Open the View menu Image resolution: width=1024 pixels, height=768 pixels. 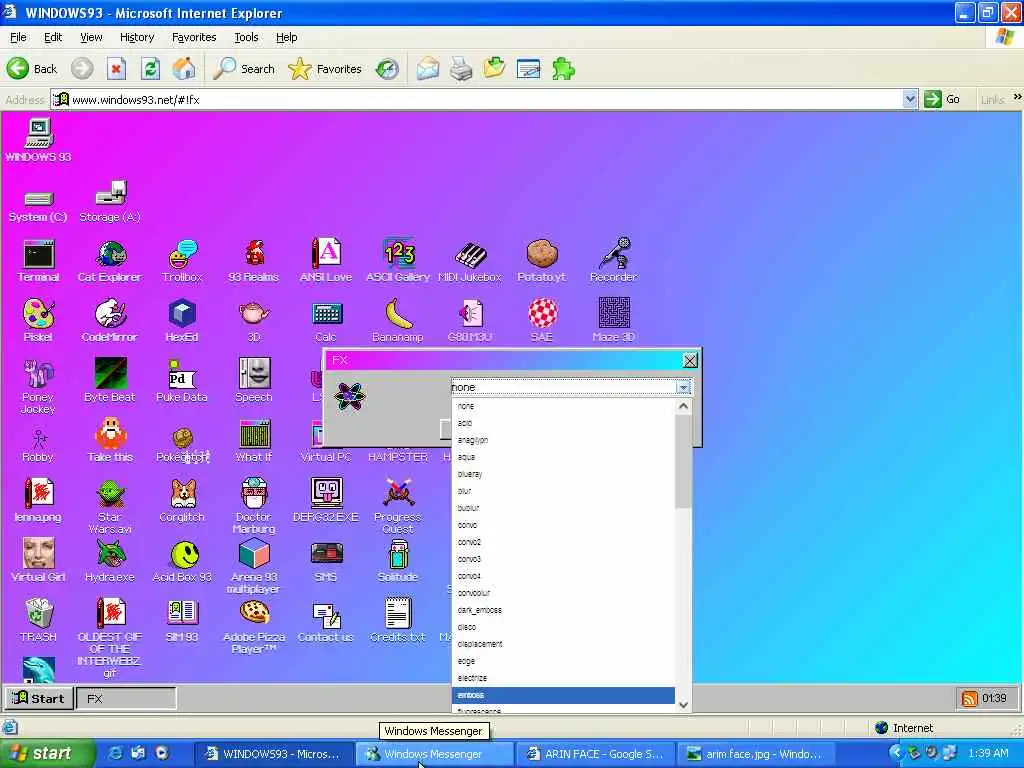tap(91, 37)
